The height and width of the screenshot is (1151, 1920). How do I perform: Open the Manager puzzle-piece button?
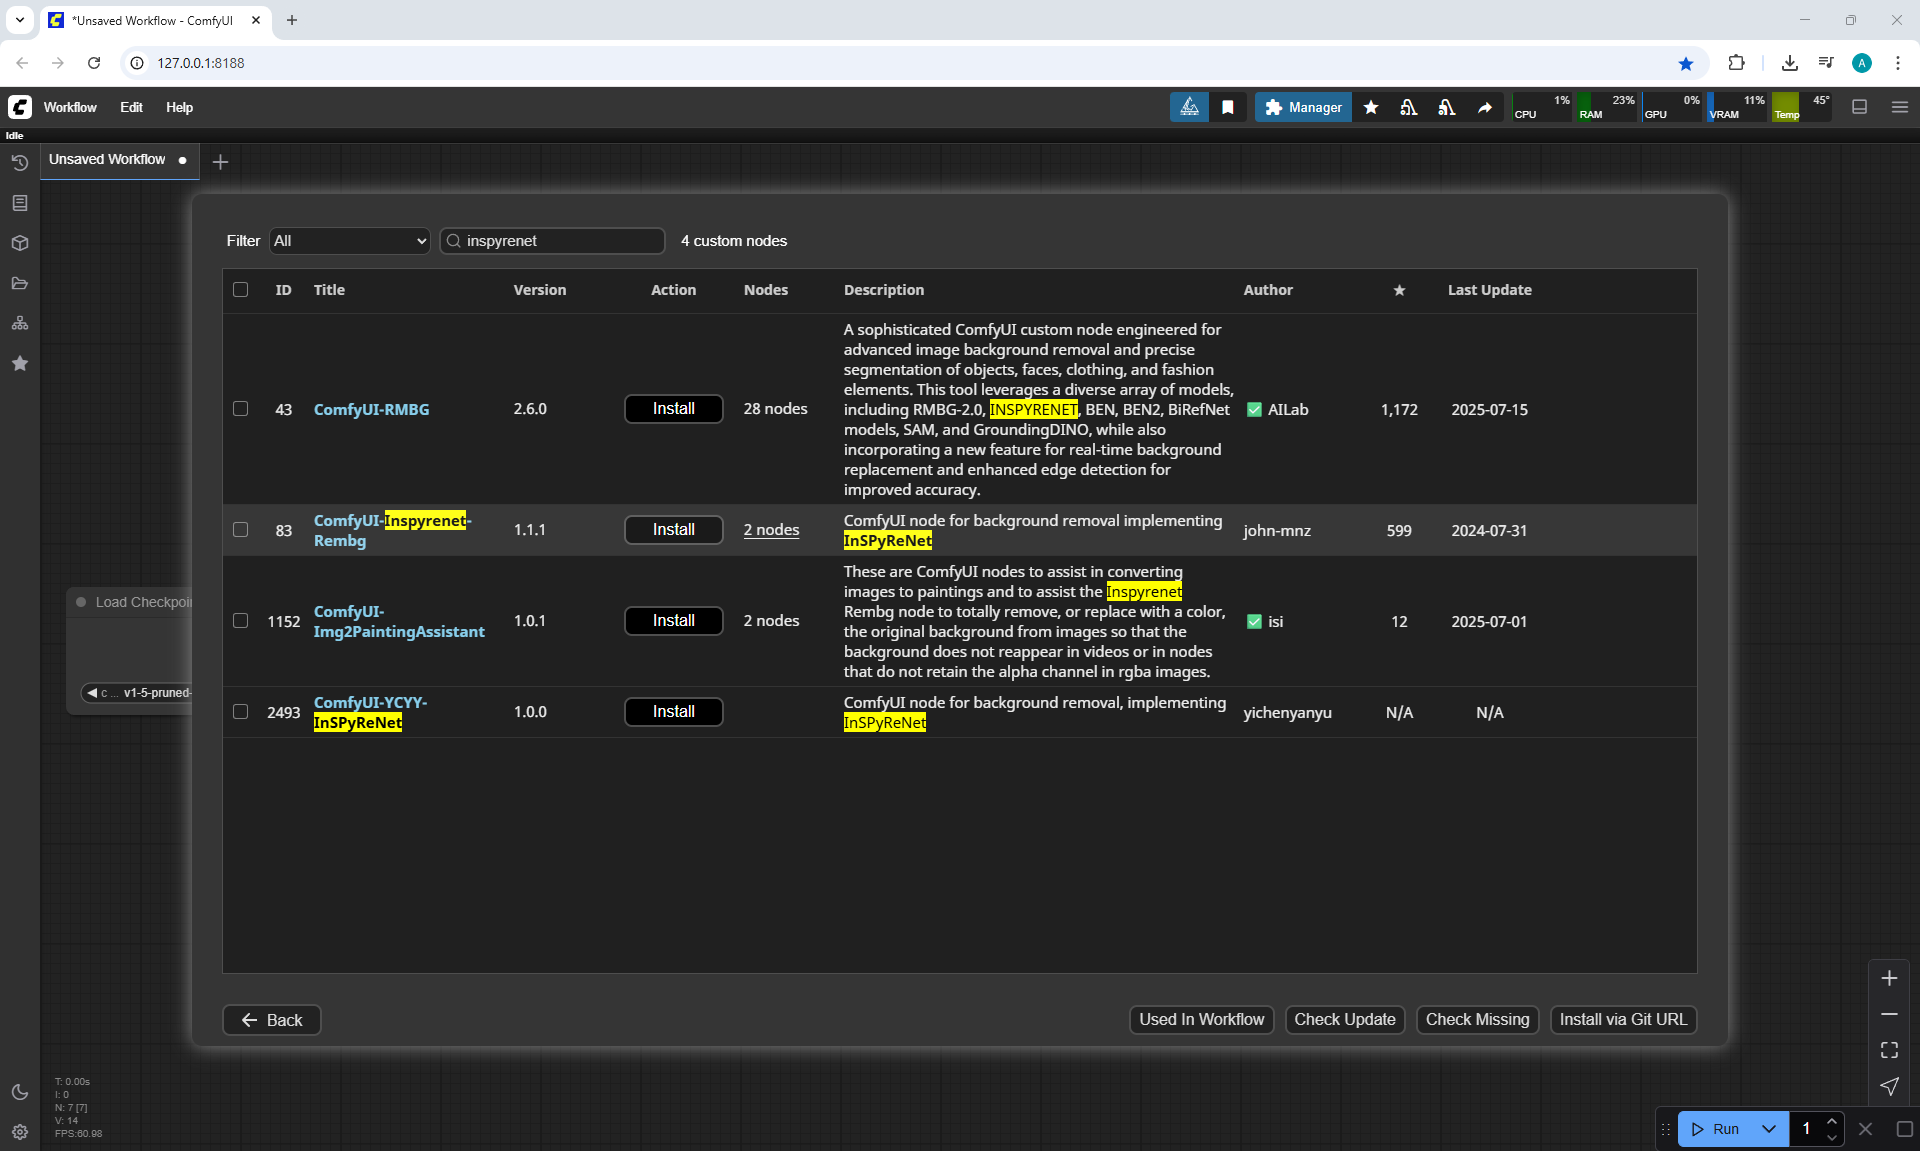[x=1303, y=107]
